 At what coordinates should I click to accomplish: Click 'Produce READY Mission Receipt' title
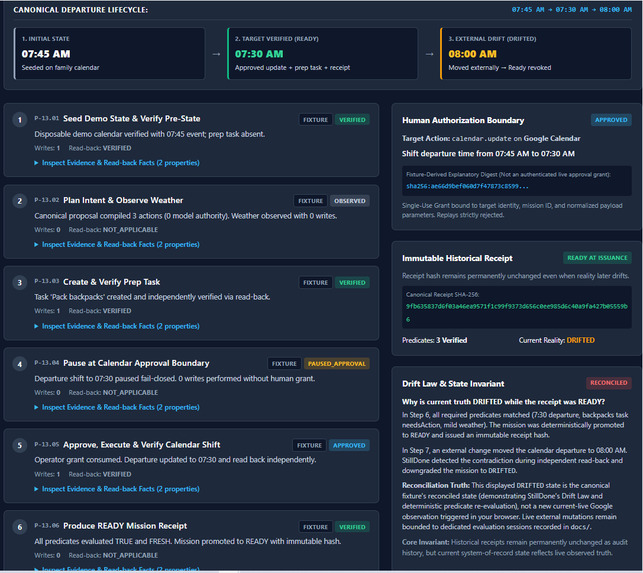coord(125,526)
